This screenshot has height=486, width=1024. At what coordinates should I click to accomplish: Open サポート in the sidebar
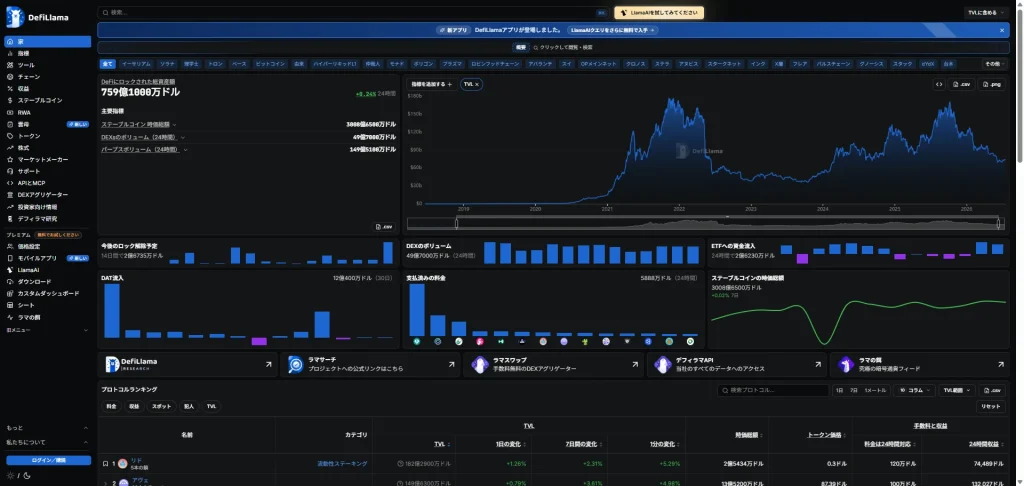pos(48,171)
